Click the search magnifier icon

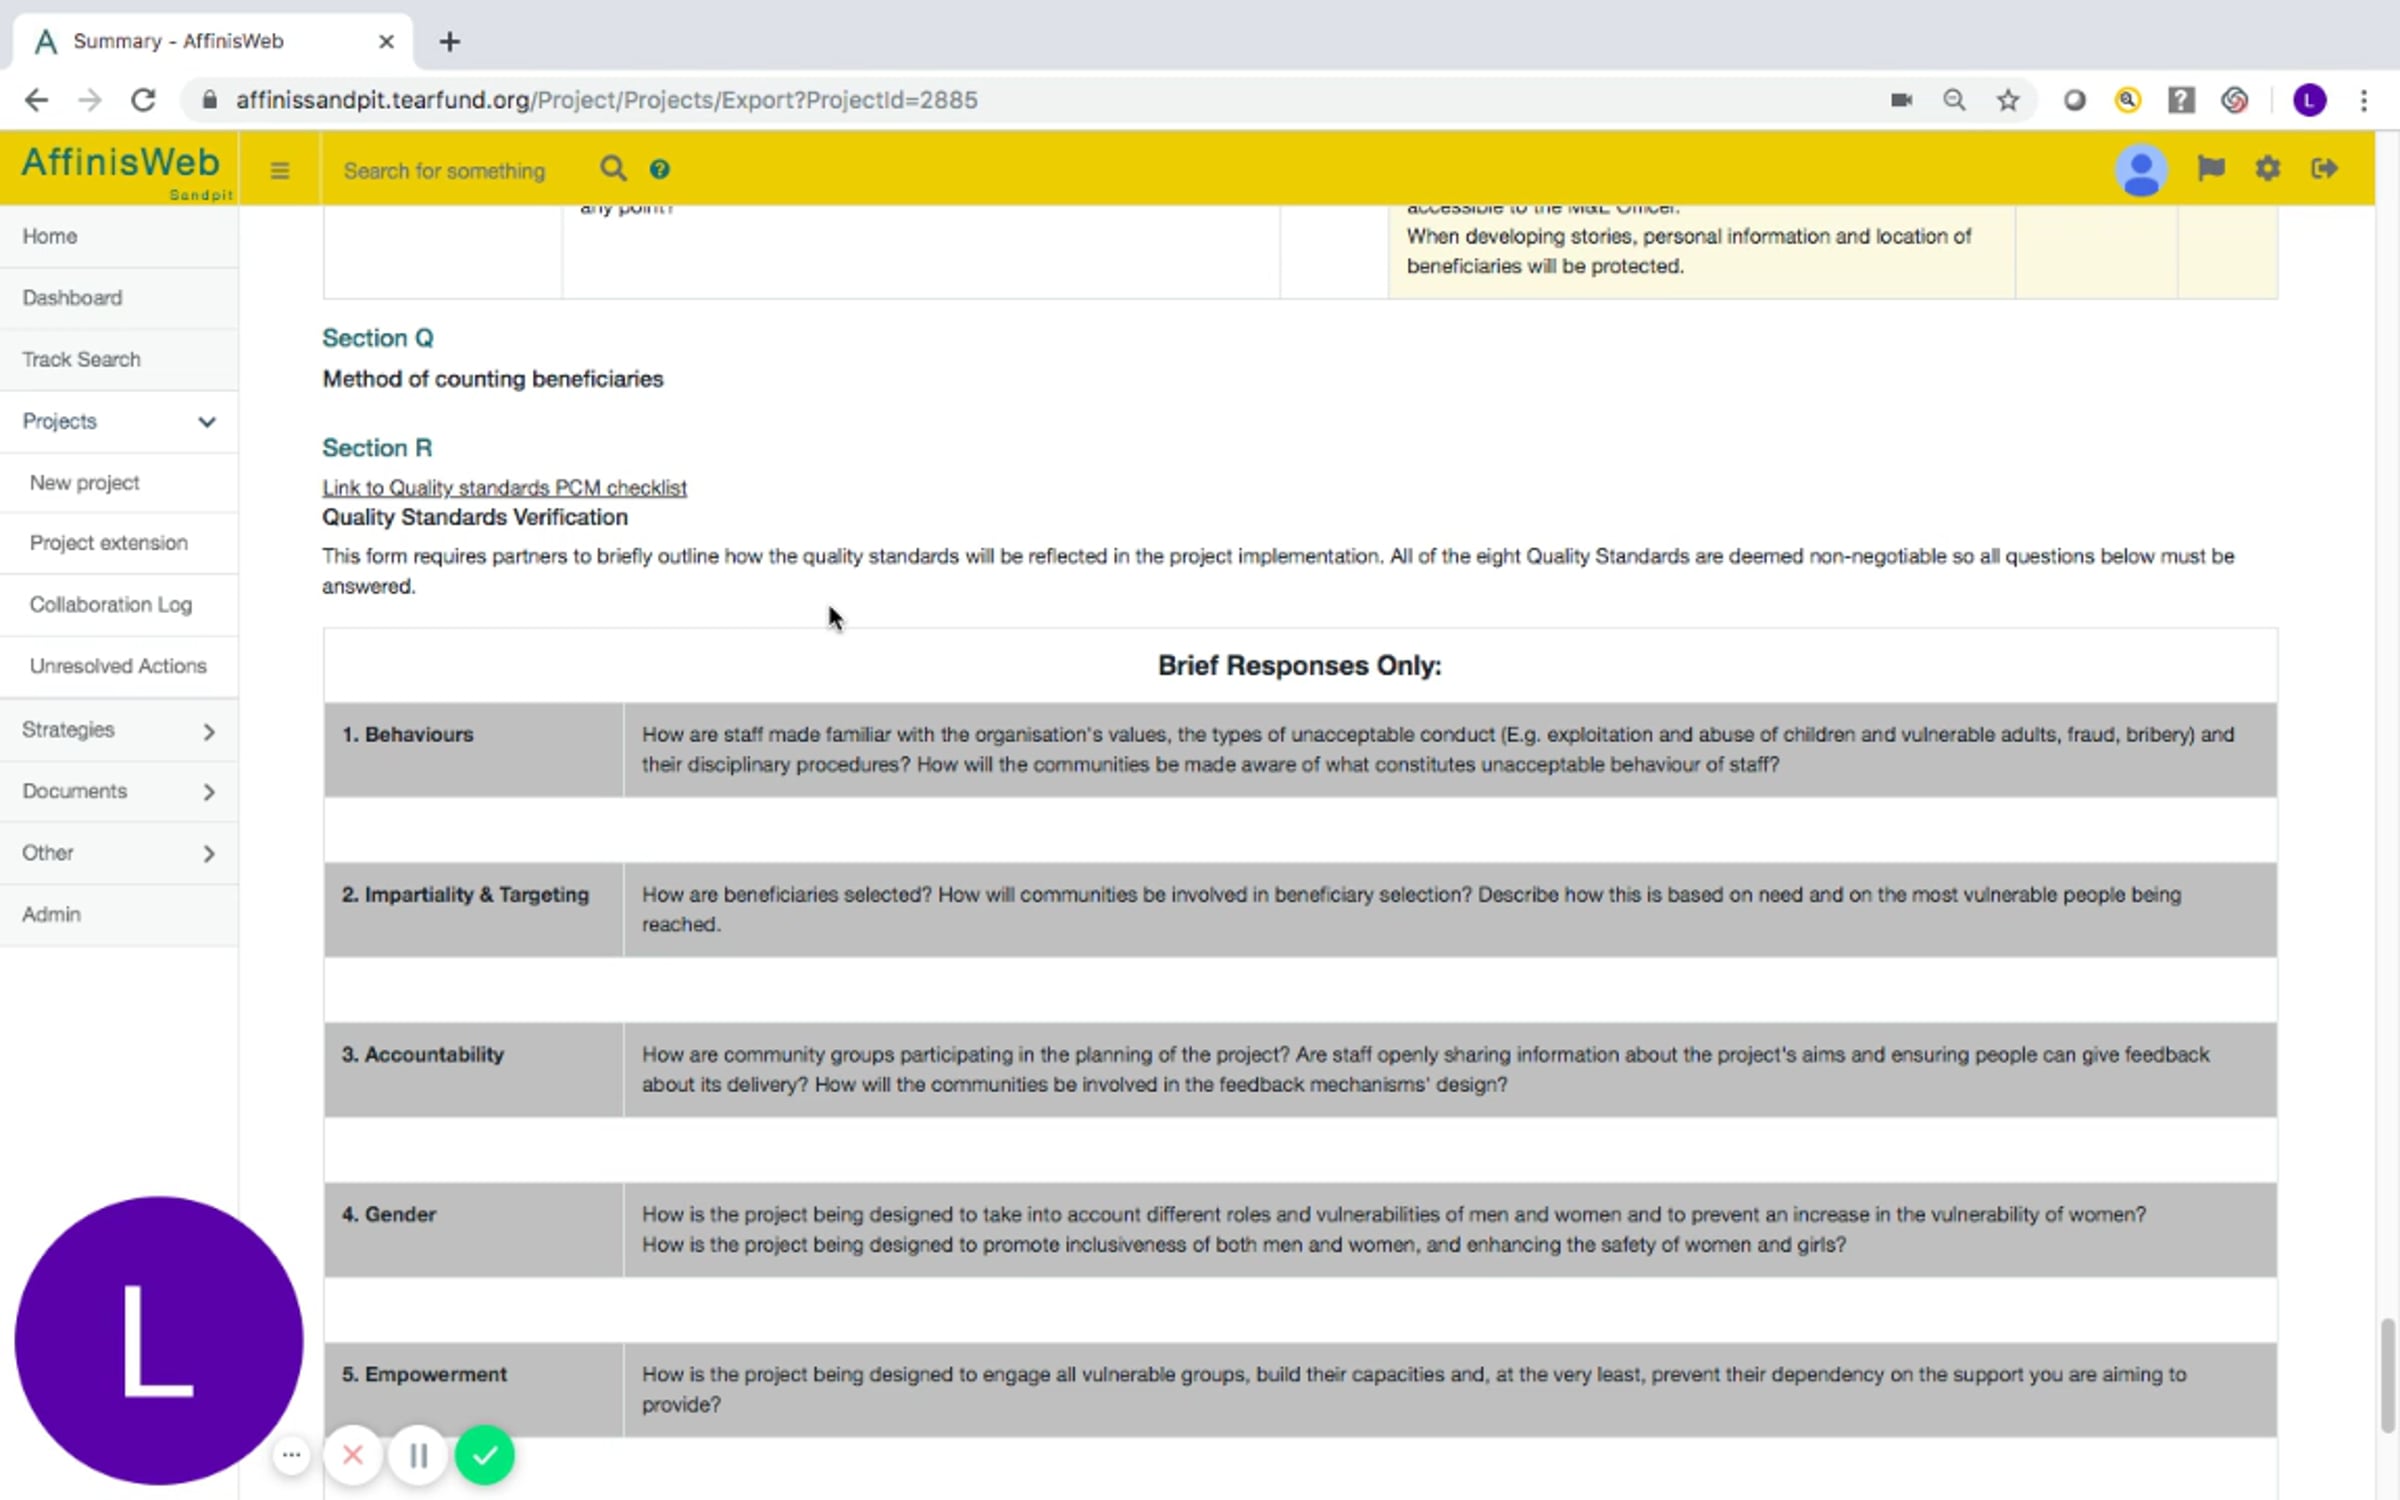point(613,168)
